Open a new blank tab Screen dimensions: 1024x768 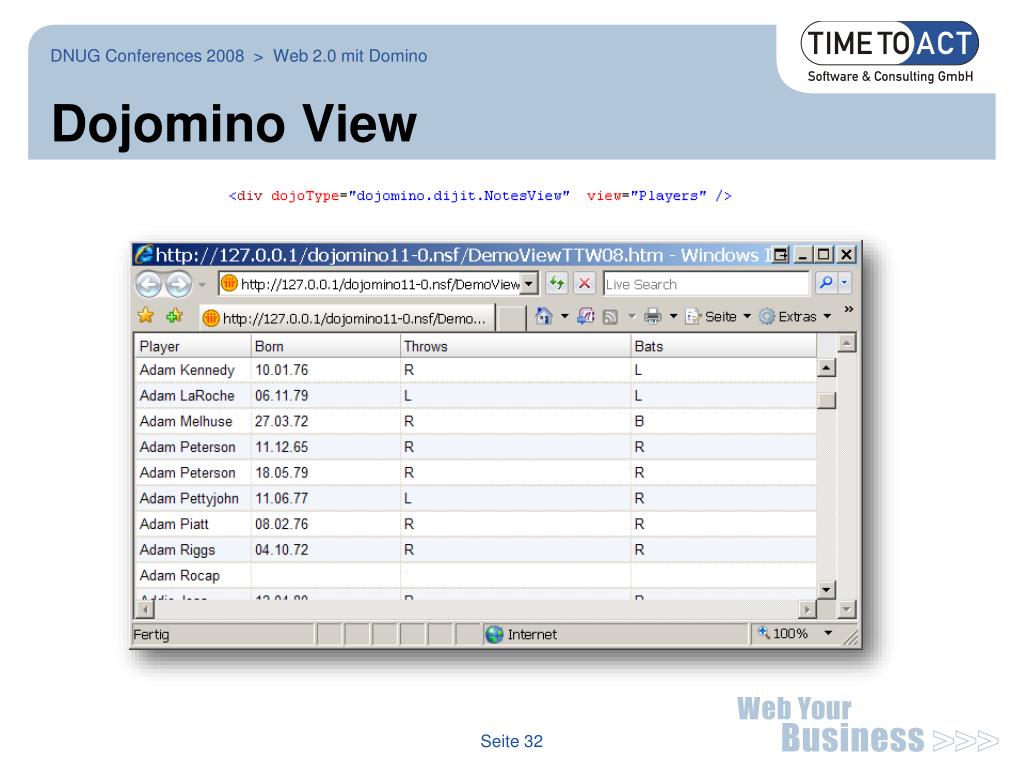coord(511,318)
